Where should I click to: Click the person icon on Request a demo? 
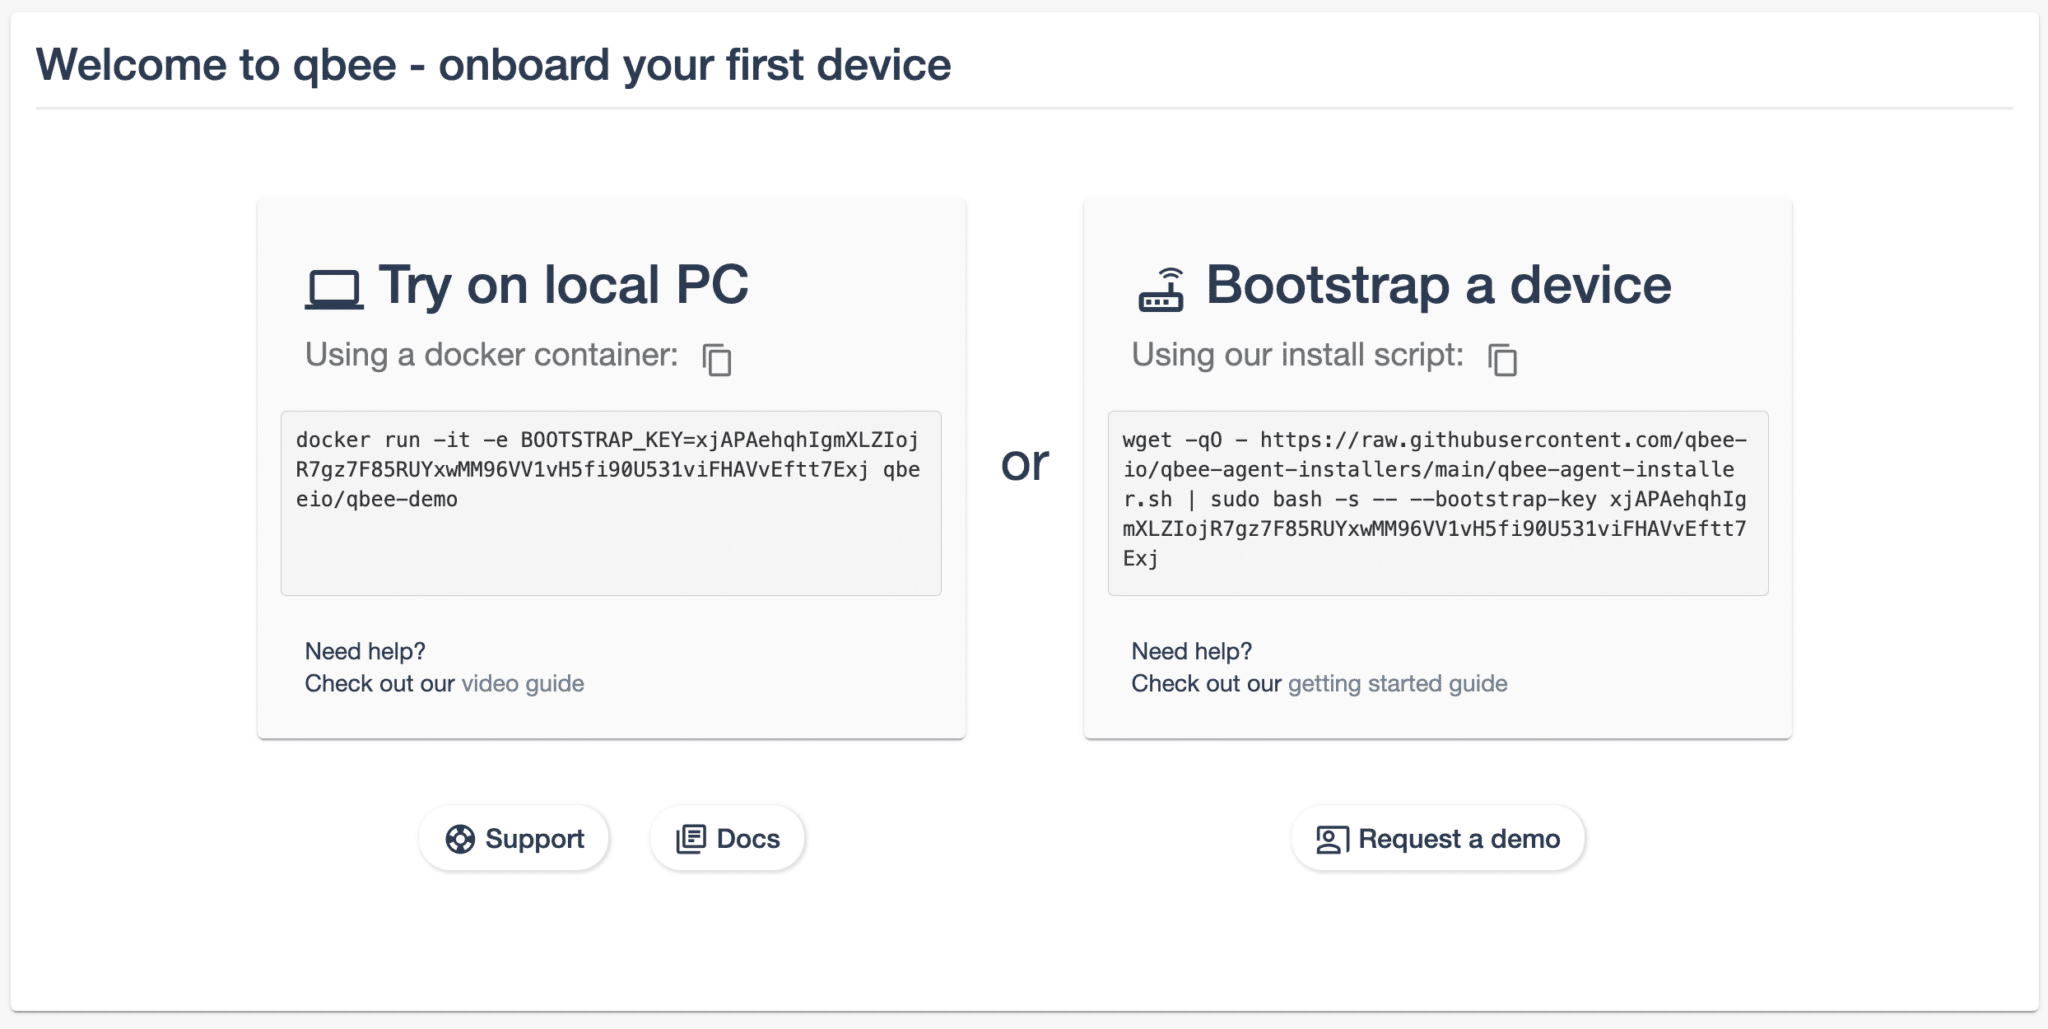tap(1332, 839)
